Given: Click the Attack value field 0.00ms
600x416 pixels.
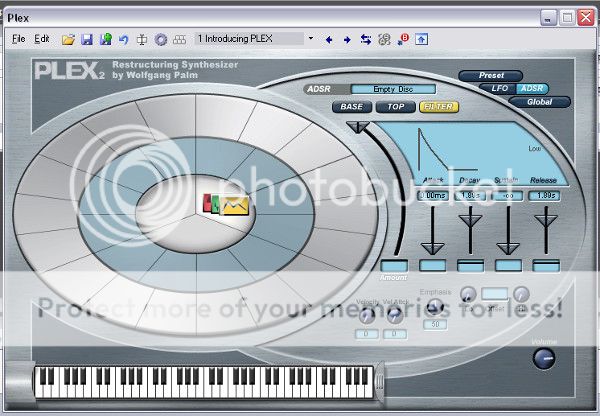Looking at the screenshot, I should pos(433,196).
